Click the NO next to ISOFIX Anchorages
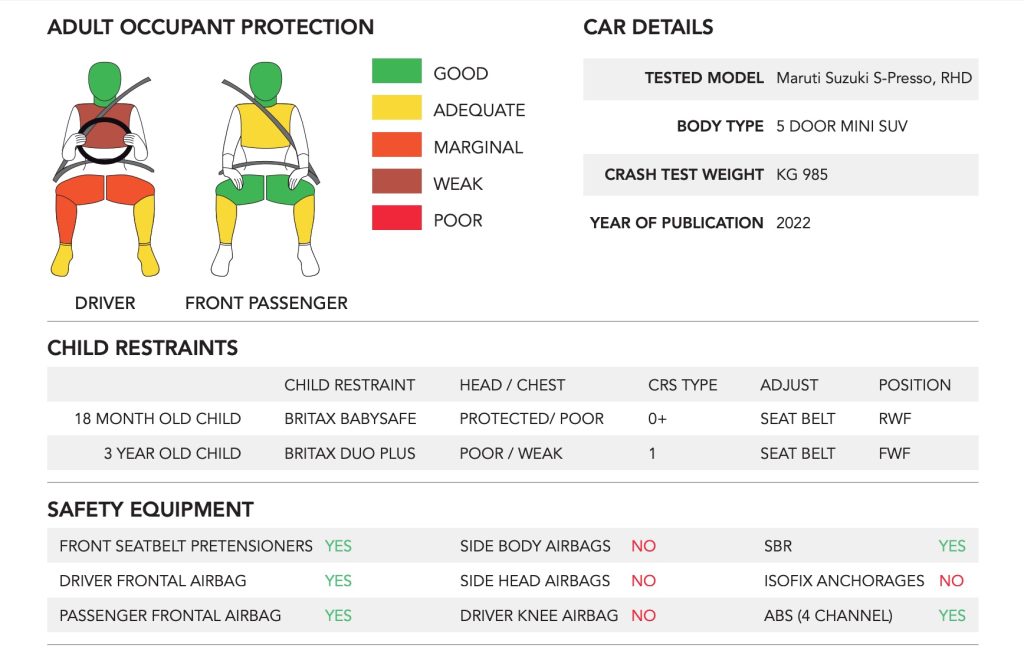The height and width of the screenshot is (657, 1024). tap(952, 581)
